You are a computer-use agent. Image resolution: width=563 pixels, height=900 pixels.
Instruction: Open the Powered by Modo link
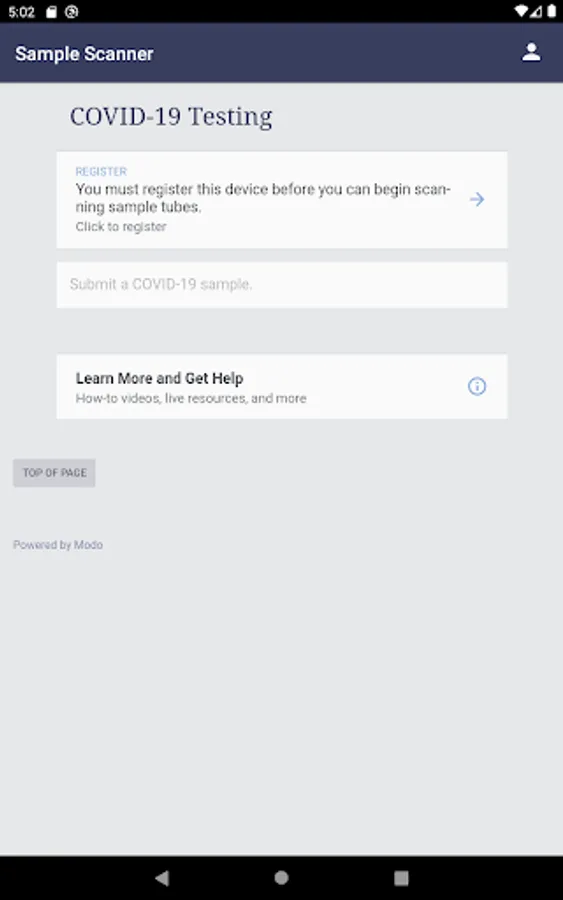click(x=58, y=545)
